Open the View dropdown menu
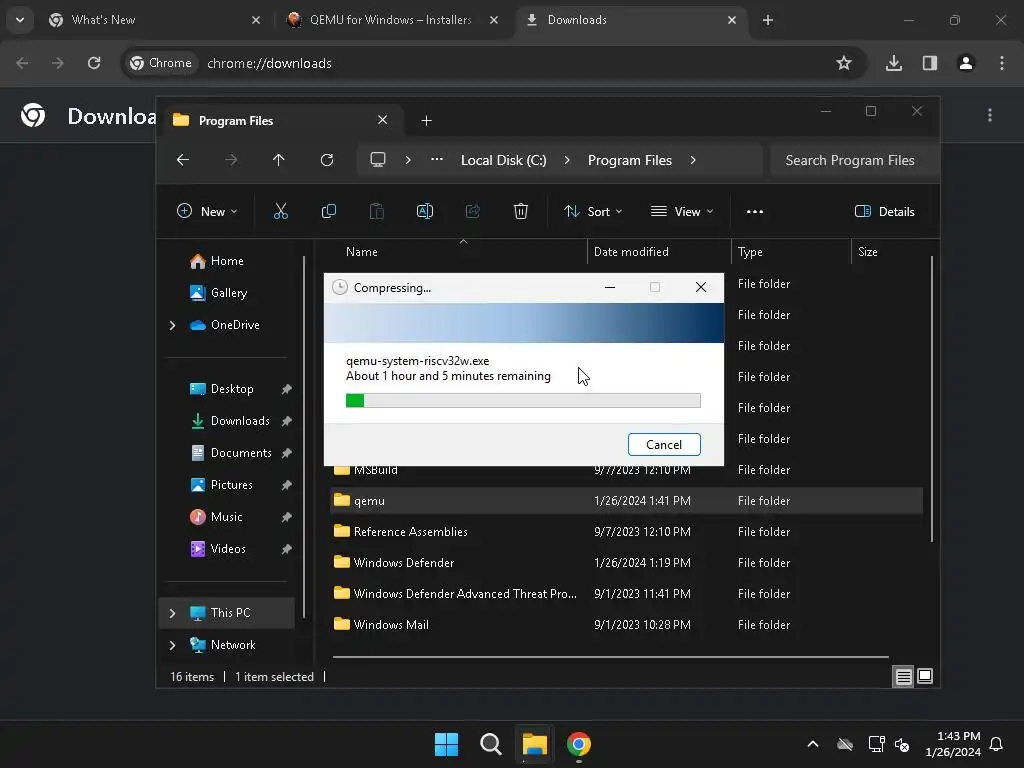Viewport: 1024px width, 768px height. (x=682, y=212)
